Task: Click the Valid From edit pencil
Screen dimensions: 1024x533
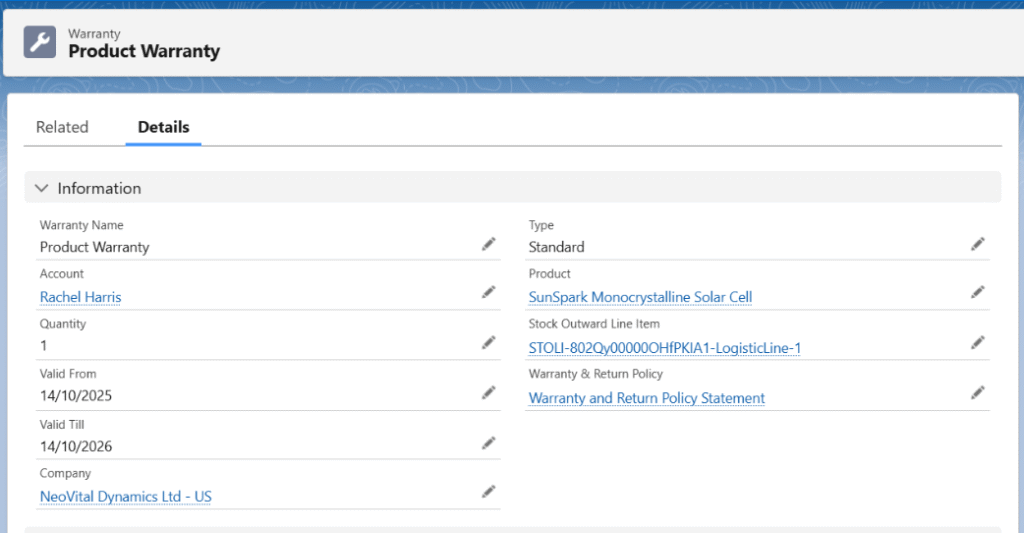Action: point(488,392)
